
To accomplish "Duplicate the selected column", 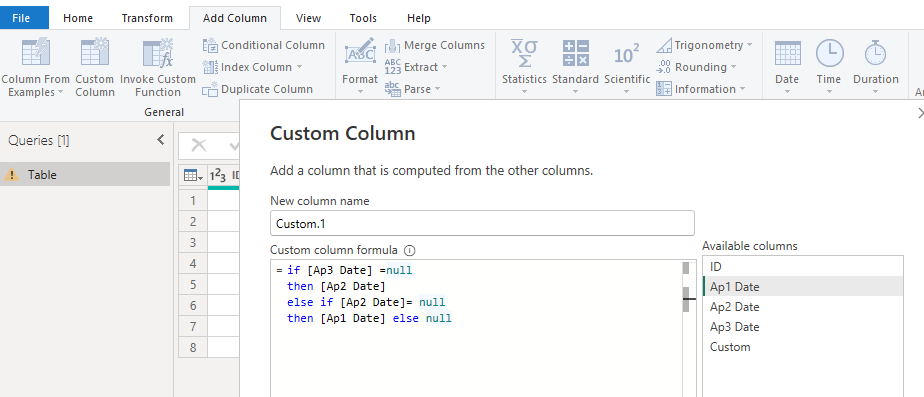I will pos(258,89).
